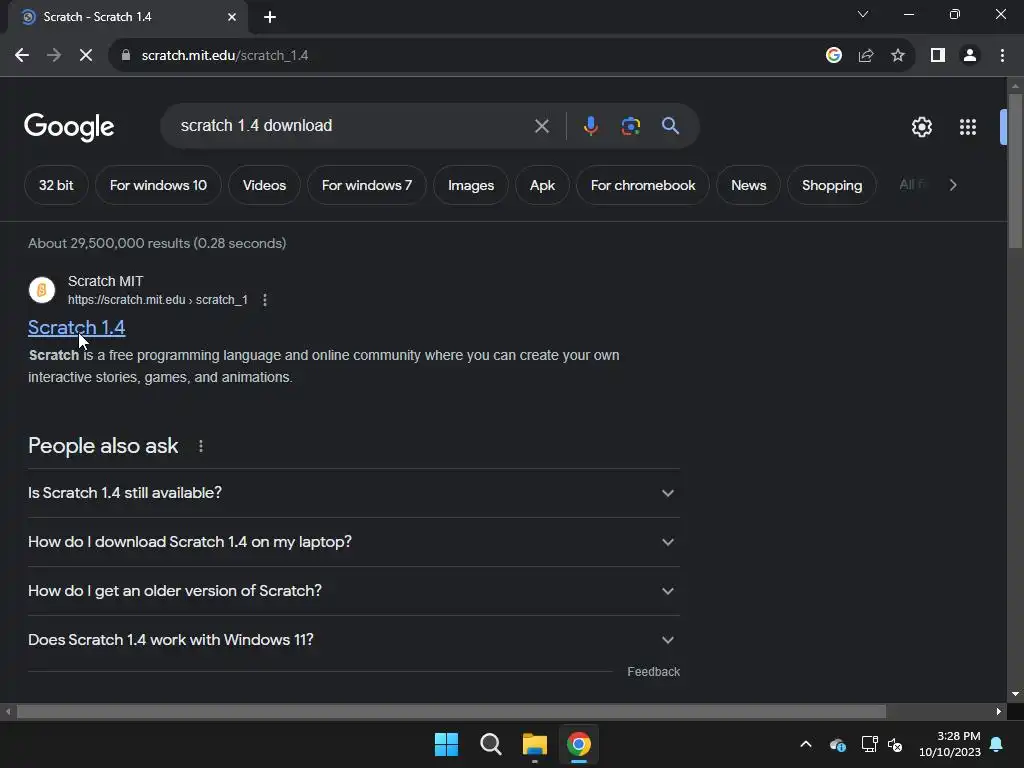The width and height of the screenshot is (1024, 768).
Task: Click the Chrome taskbar icon
Action: pos(579,744)
